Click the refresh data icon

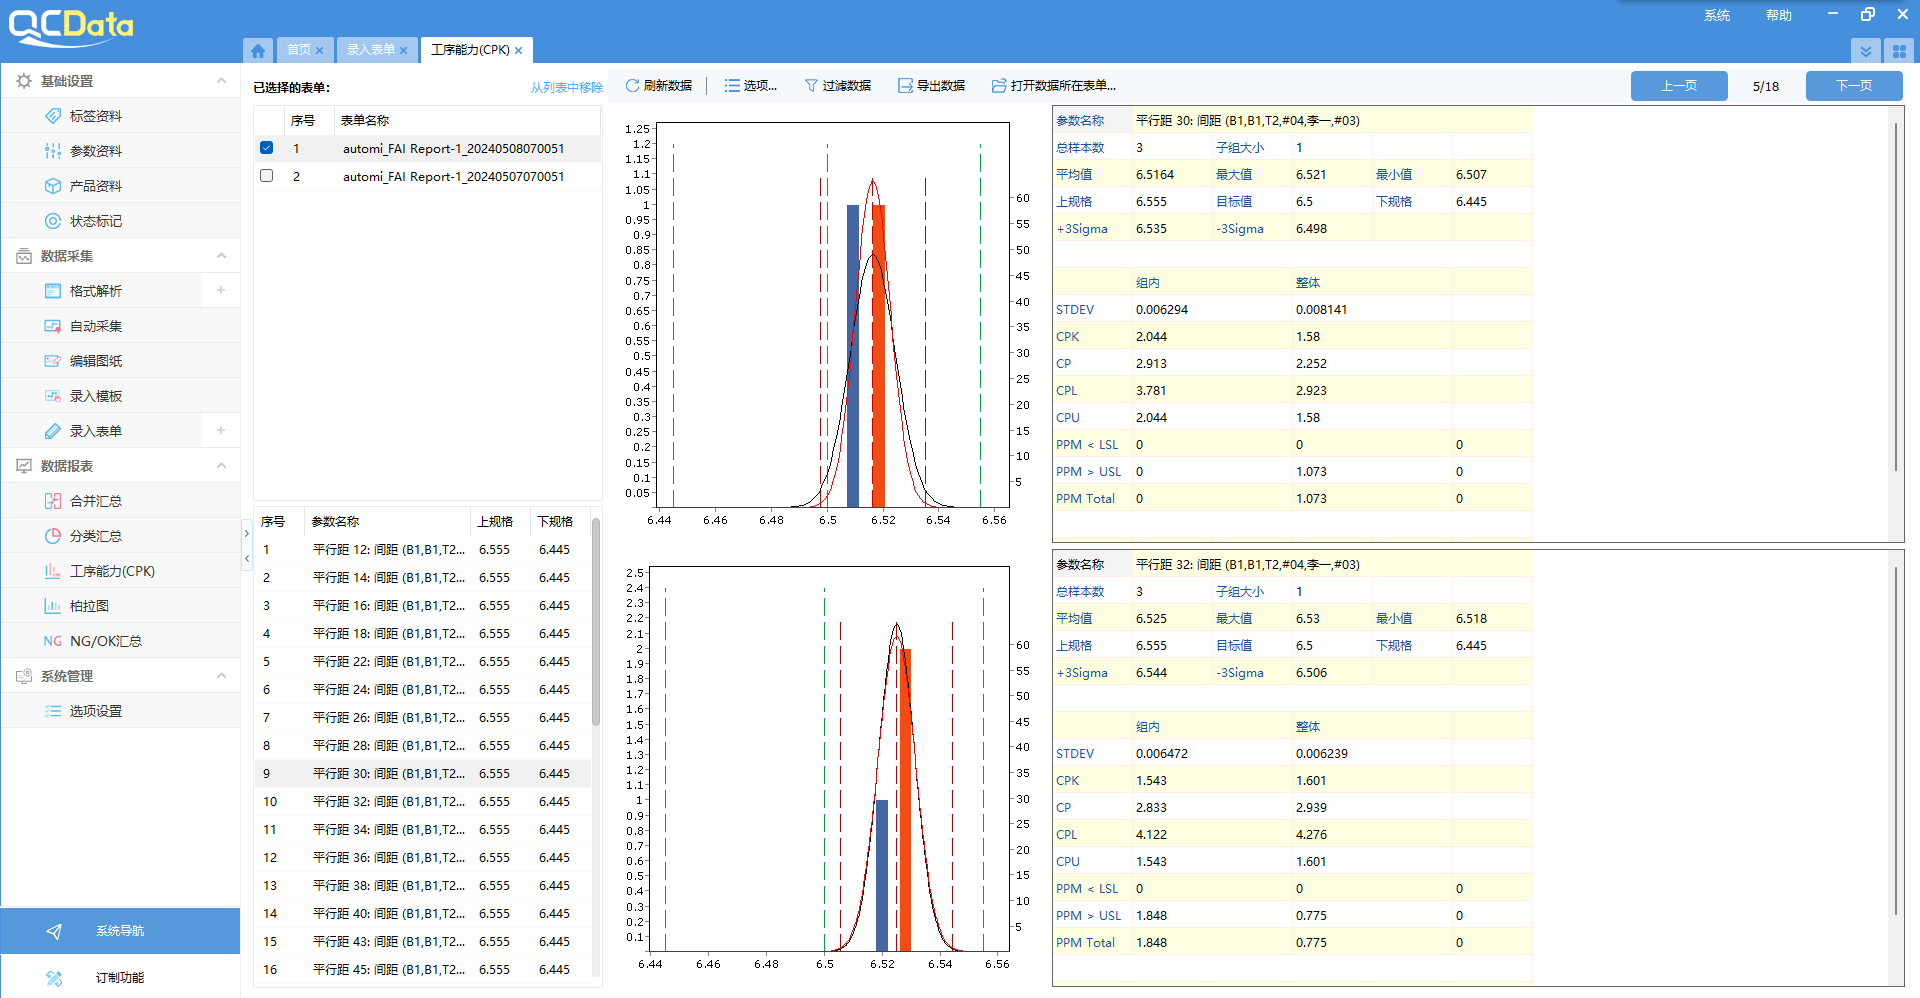pos(632,86)
